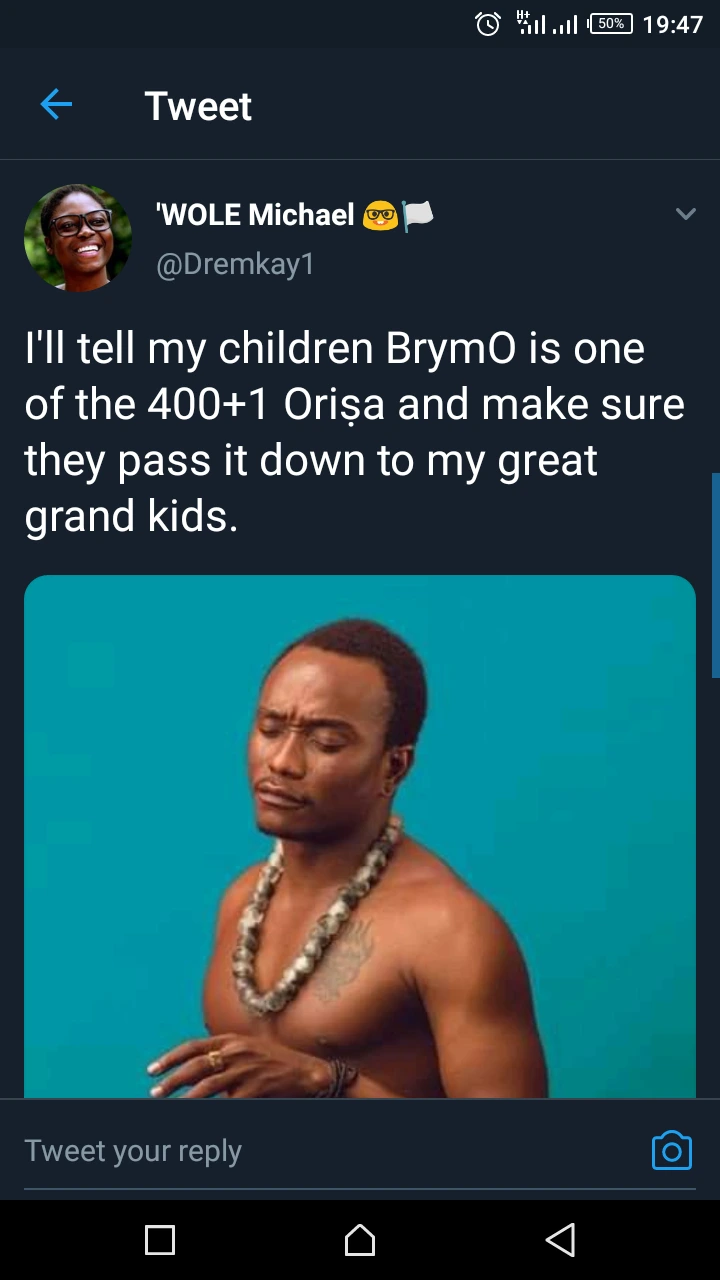This screenshot has width=720, height=1280.
Task: Open the attached BrymO photo
Action: (x=360, y=837)
